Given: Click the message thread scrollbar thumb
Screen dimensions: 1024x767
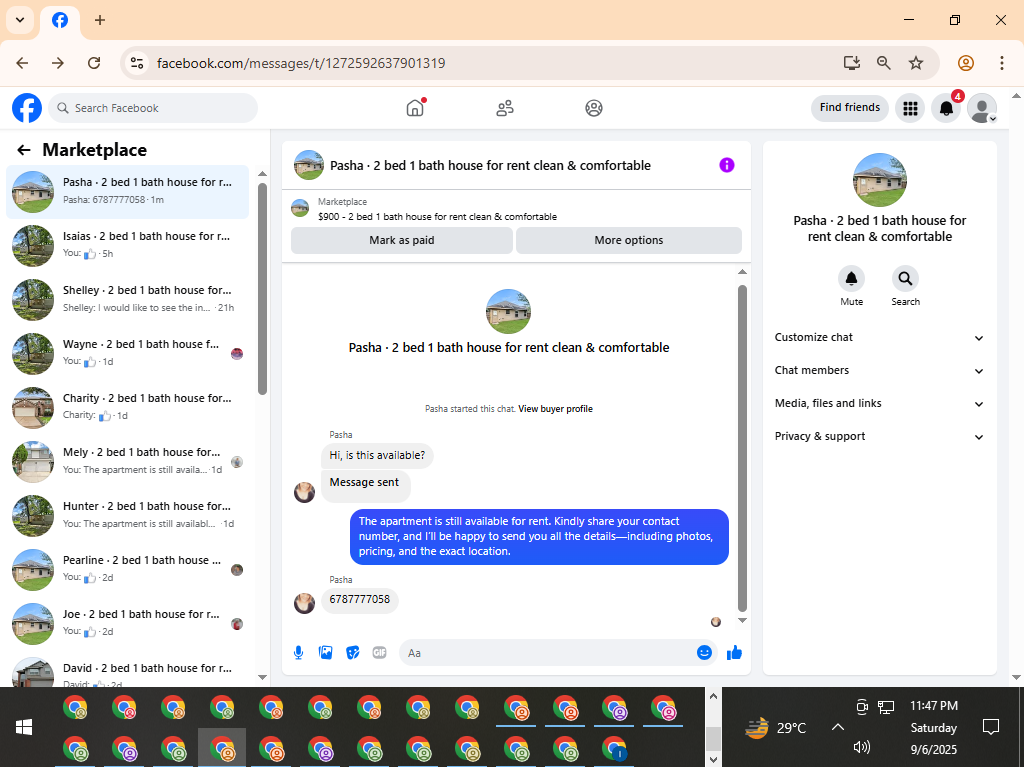Looking at the screenshot, I should click(x=742, y=448).
